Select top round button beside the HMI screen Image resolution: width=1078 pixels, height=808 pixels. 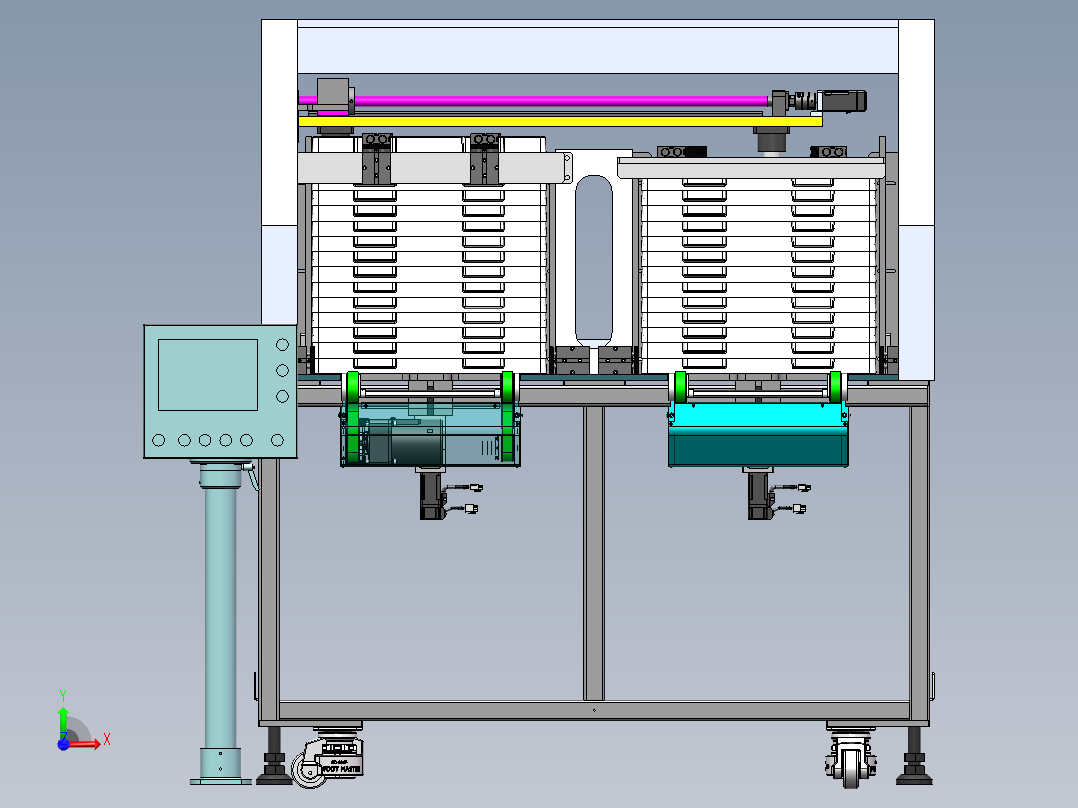click(282, 345)
